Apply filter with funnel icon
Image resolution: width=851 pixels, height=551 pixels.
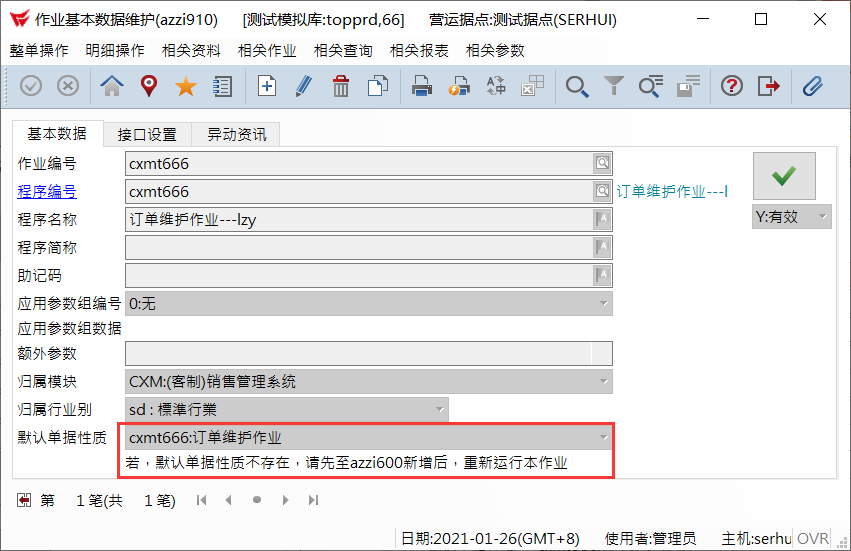(614, 86)
